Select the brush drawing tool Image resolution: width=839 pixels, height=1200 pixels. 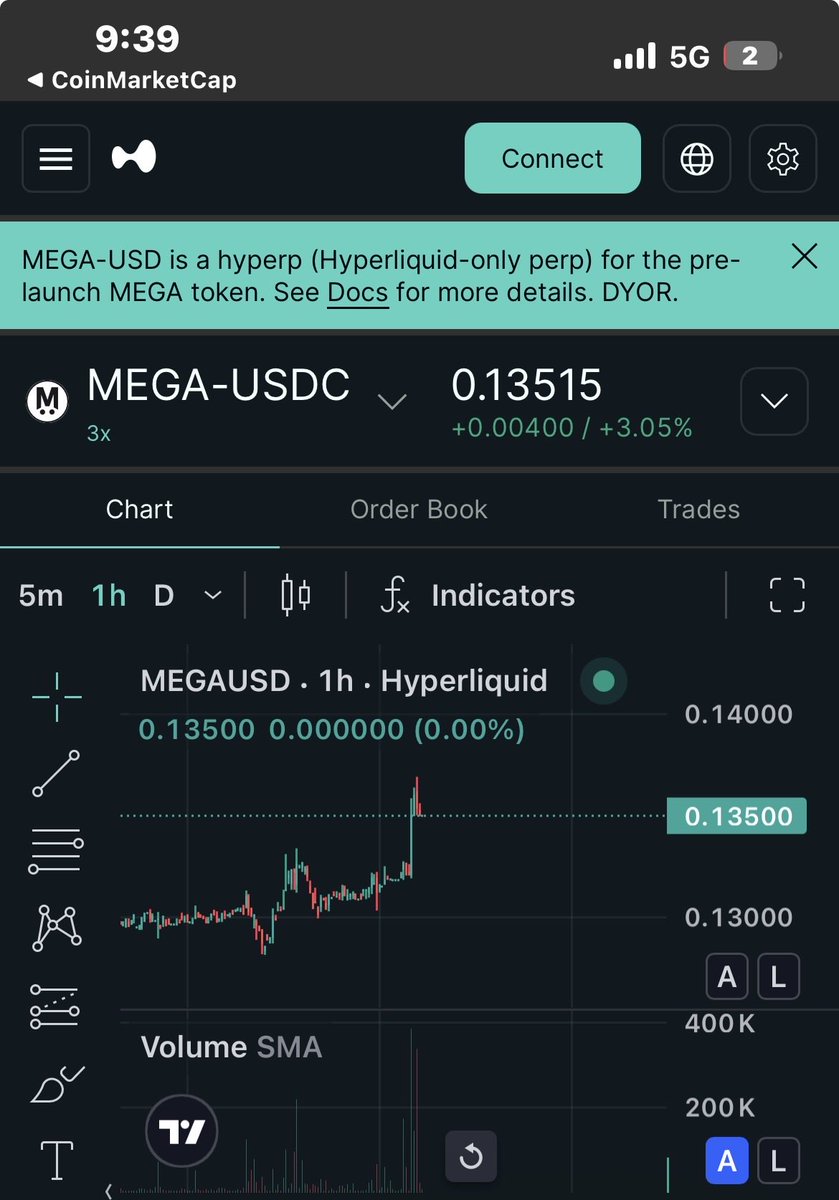pyautogui.click(x=57, y=1083)
